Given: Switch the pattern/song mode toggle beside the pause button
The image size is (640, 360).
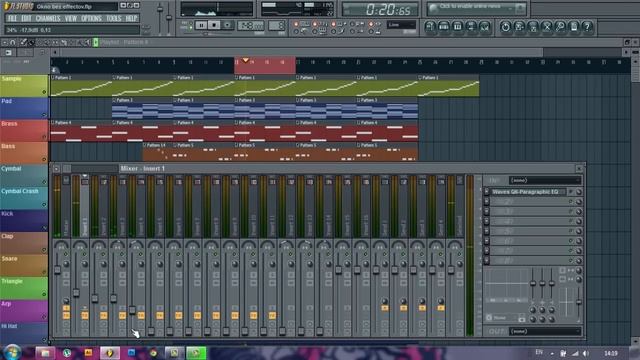Looking at the screenshot, I should tap(188, 25).
